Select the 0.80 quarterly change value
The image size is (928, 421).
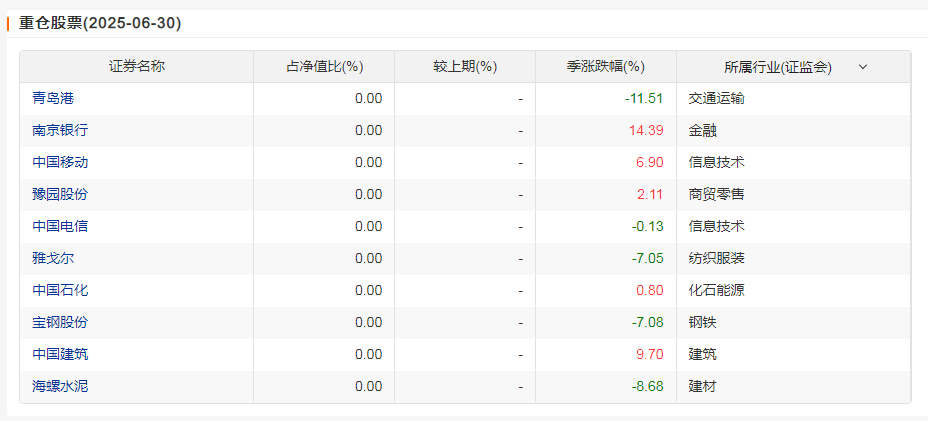click(650, 290)
